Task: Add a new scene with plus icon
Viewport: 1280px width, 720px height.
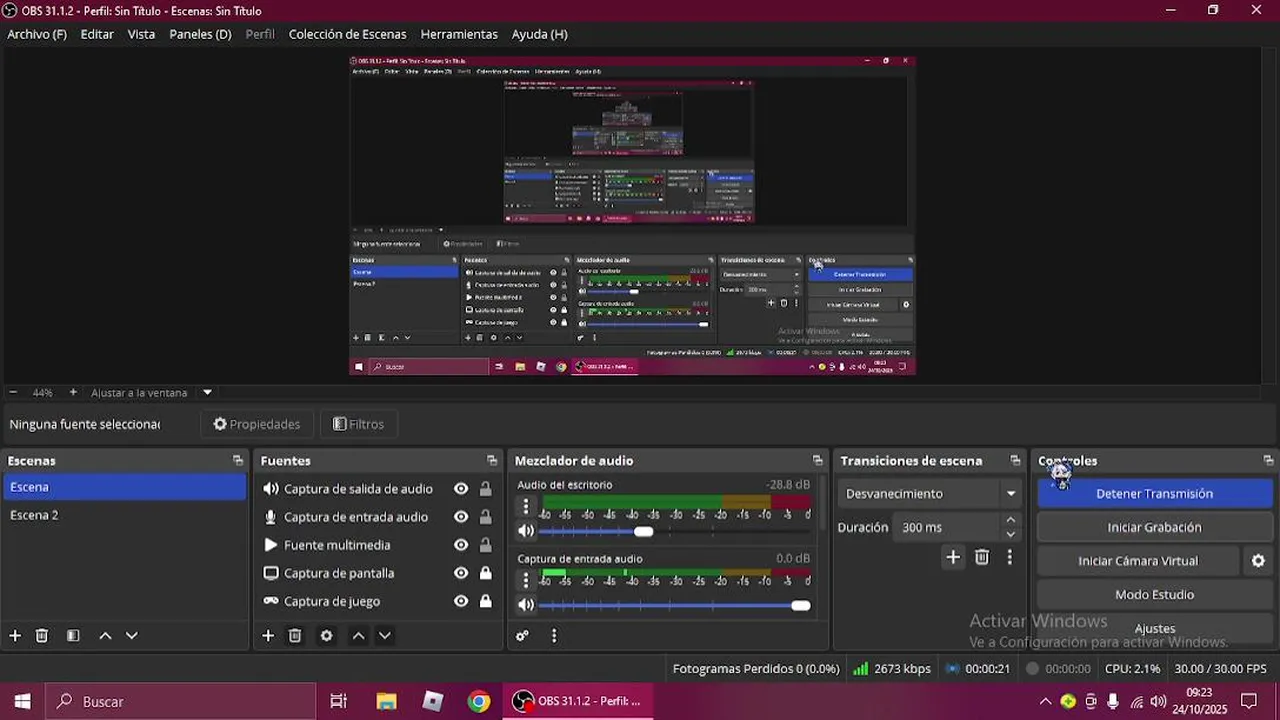Action: 15,635
